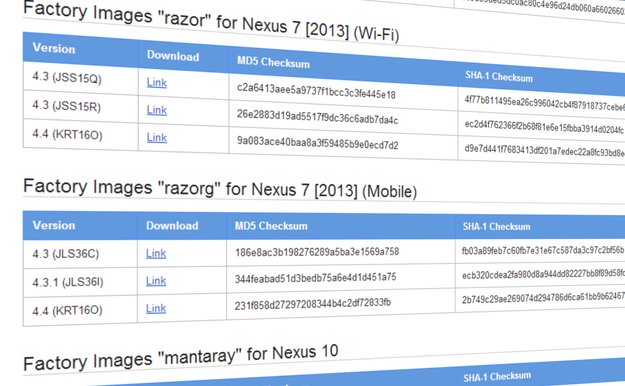The height and width of the screenshot is (386, 625).
Task: Open the download Link for 4.3 (JLS36C)
Action: click(x=156, y=253)
